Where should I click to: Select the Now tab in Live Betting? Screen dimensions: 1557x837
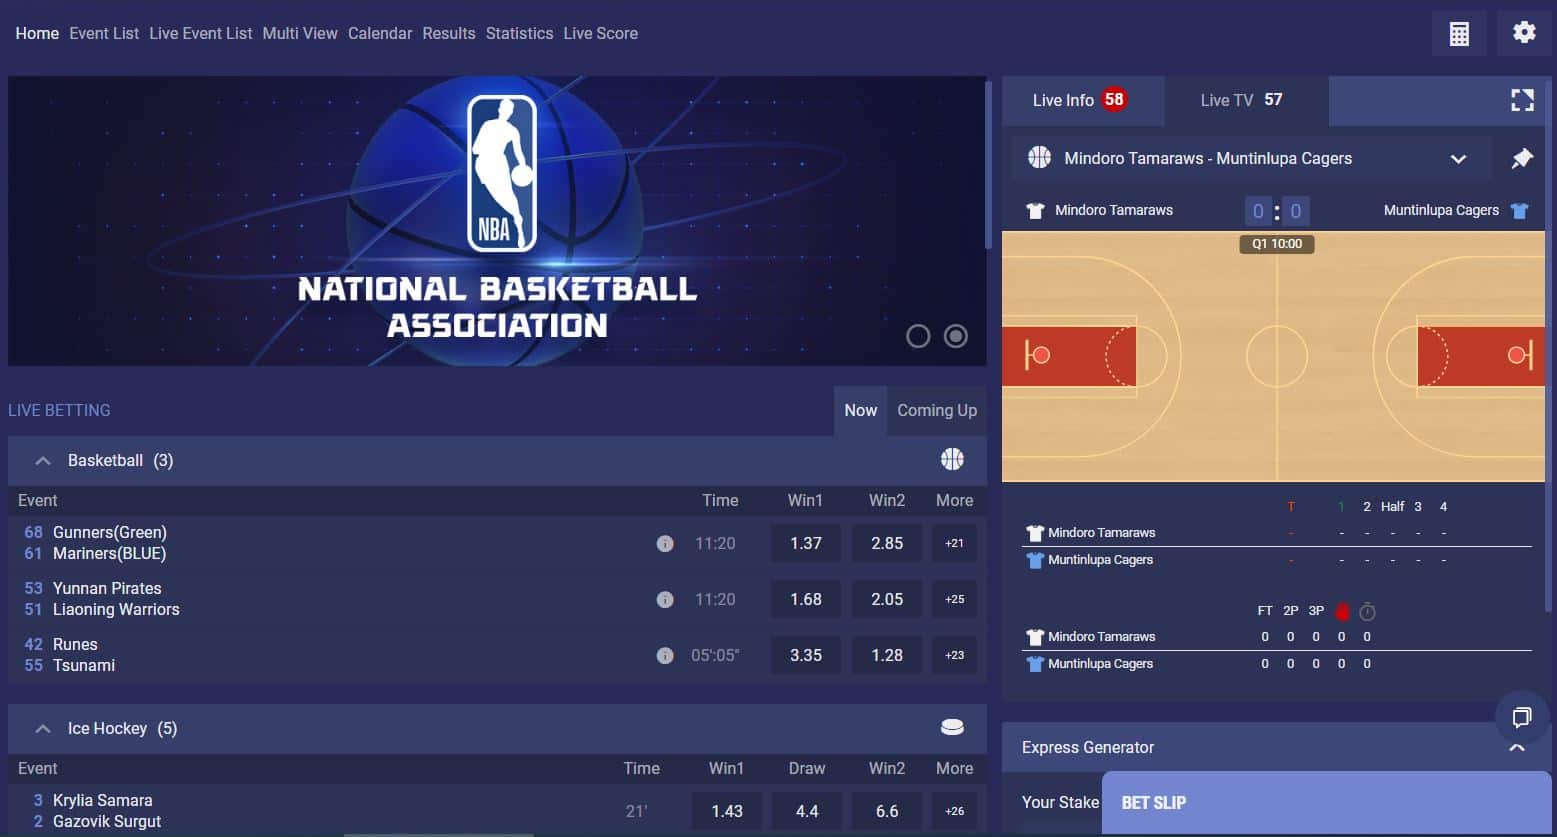click(860, 410)
